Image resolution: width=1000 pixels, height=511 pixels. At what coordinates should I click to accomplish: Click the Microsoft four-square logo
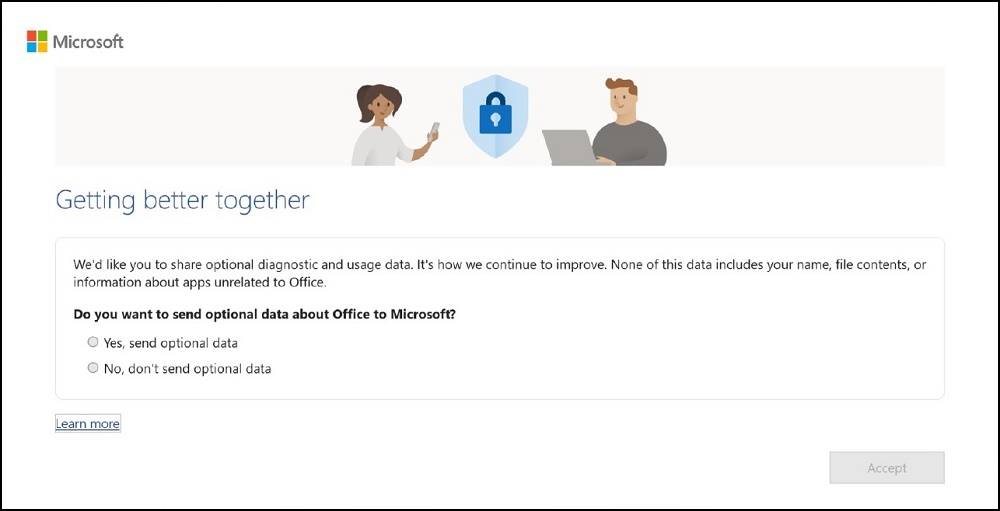point(37,41)
